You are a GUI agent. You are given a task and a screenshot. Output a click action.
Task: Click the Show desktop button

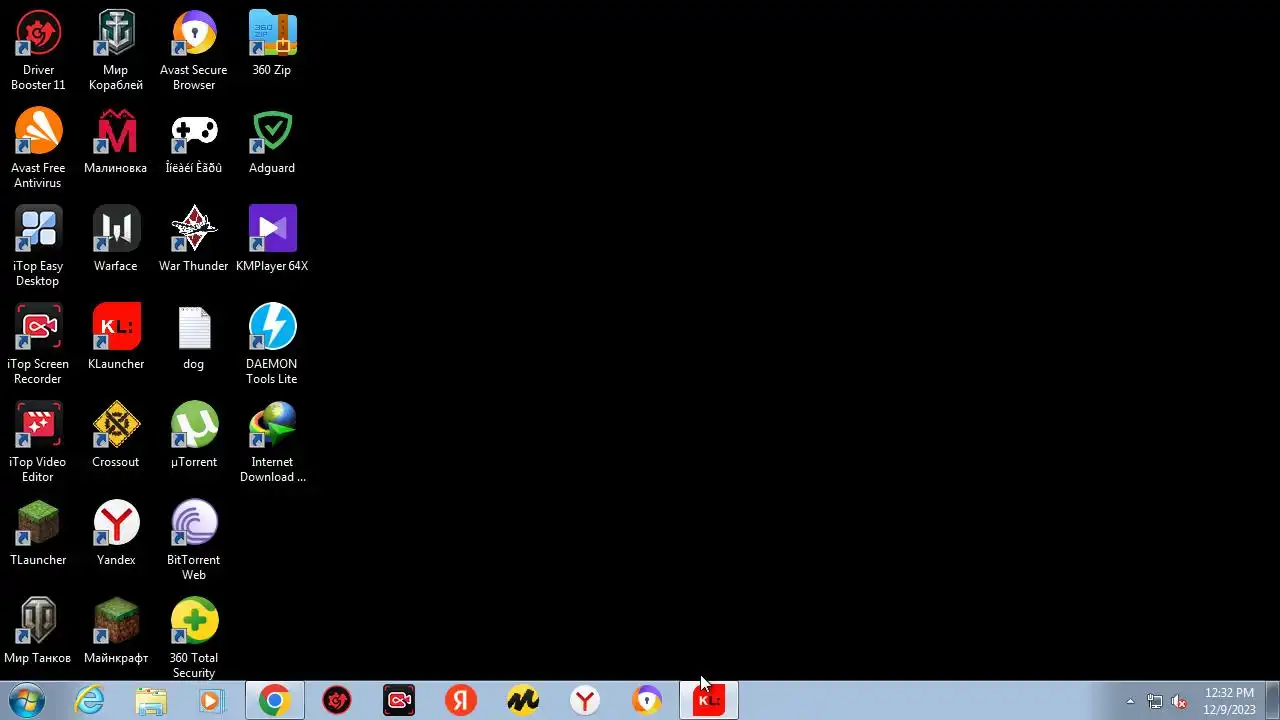[x=1272, y=701]
